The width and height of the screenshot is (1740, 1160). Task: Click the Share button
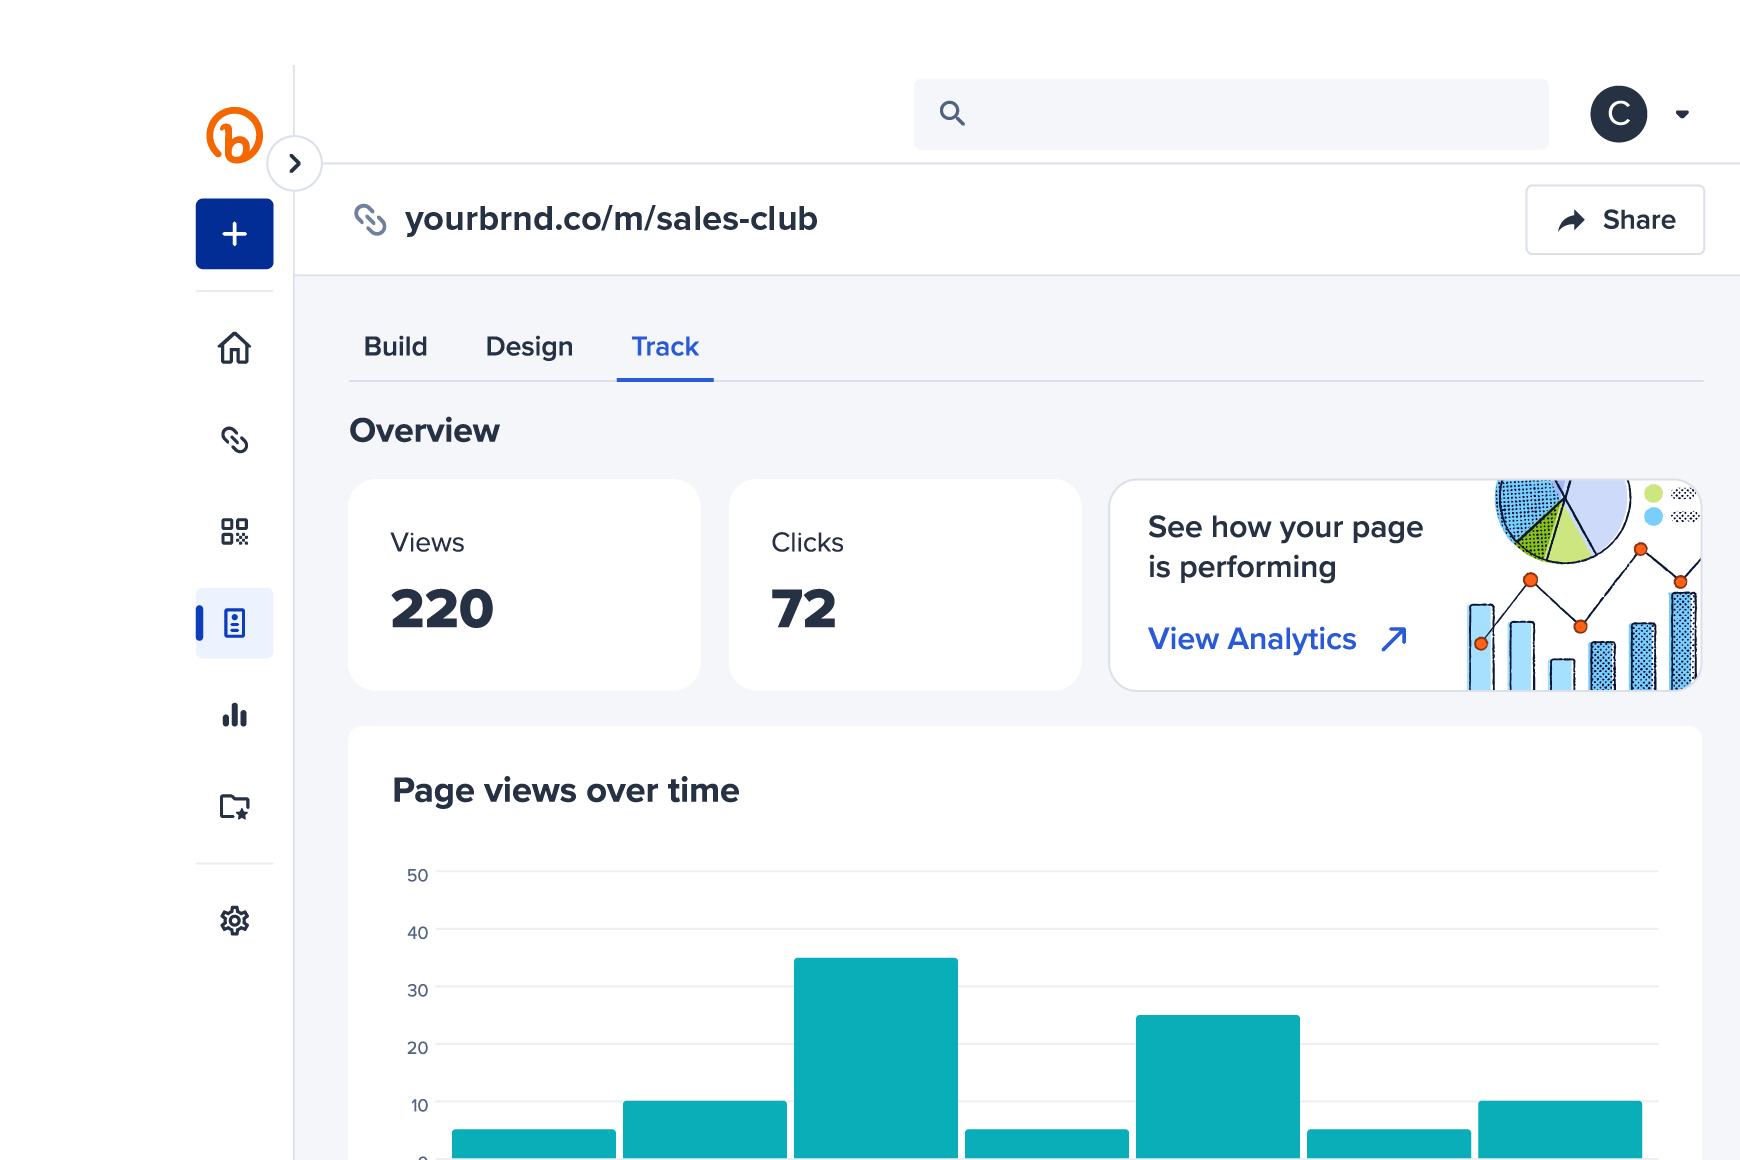coord(1614,220)
